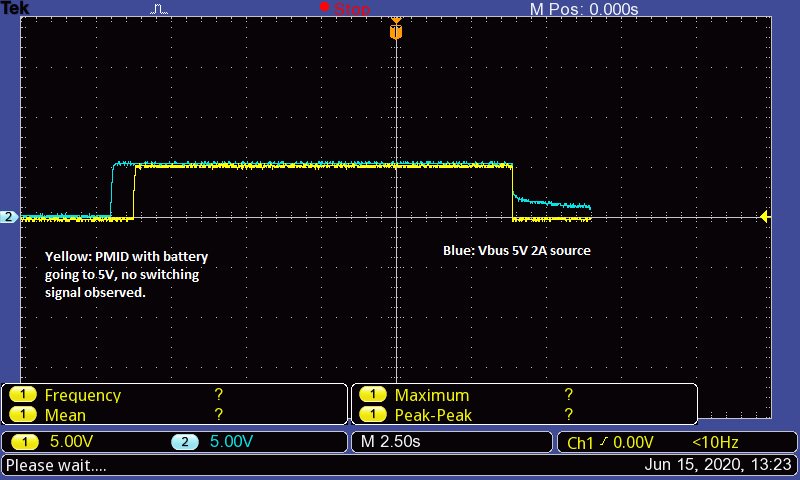Click the orange trigger position marker
The height and width of the screenshot is (480, 800).
396,28
